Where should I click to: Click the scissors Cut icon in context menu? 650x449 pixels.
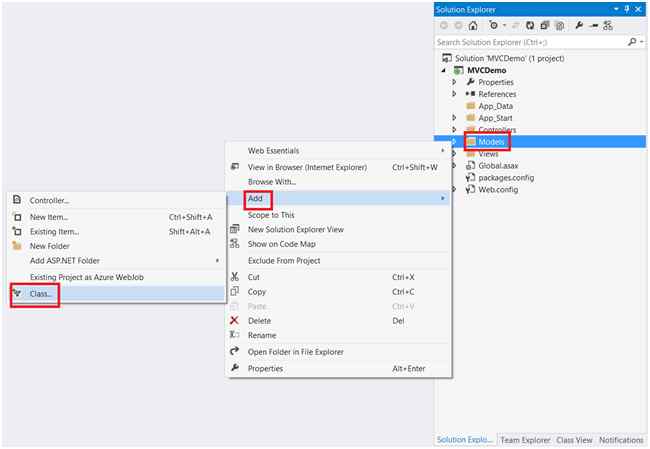click(235, 277)
